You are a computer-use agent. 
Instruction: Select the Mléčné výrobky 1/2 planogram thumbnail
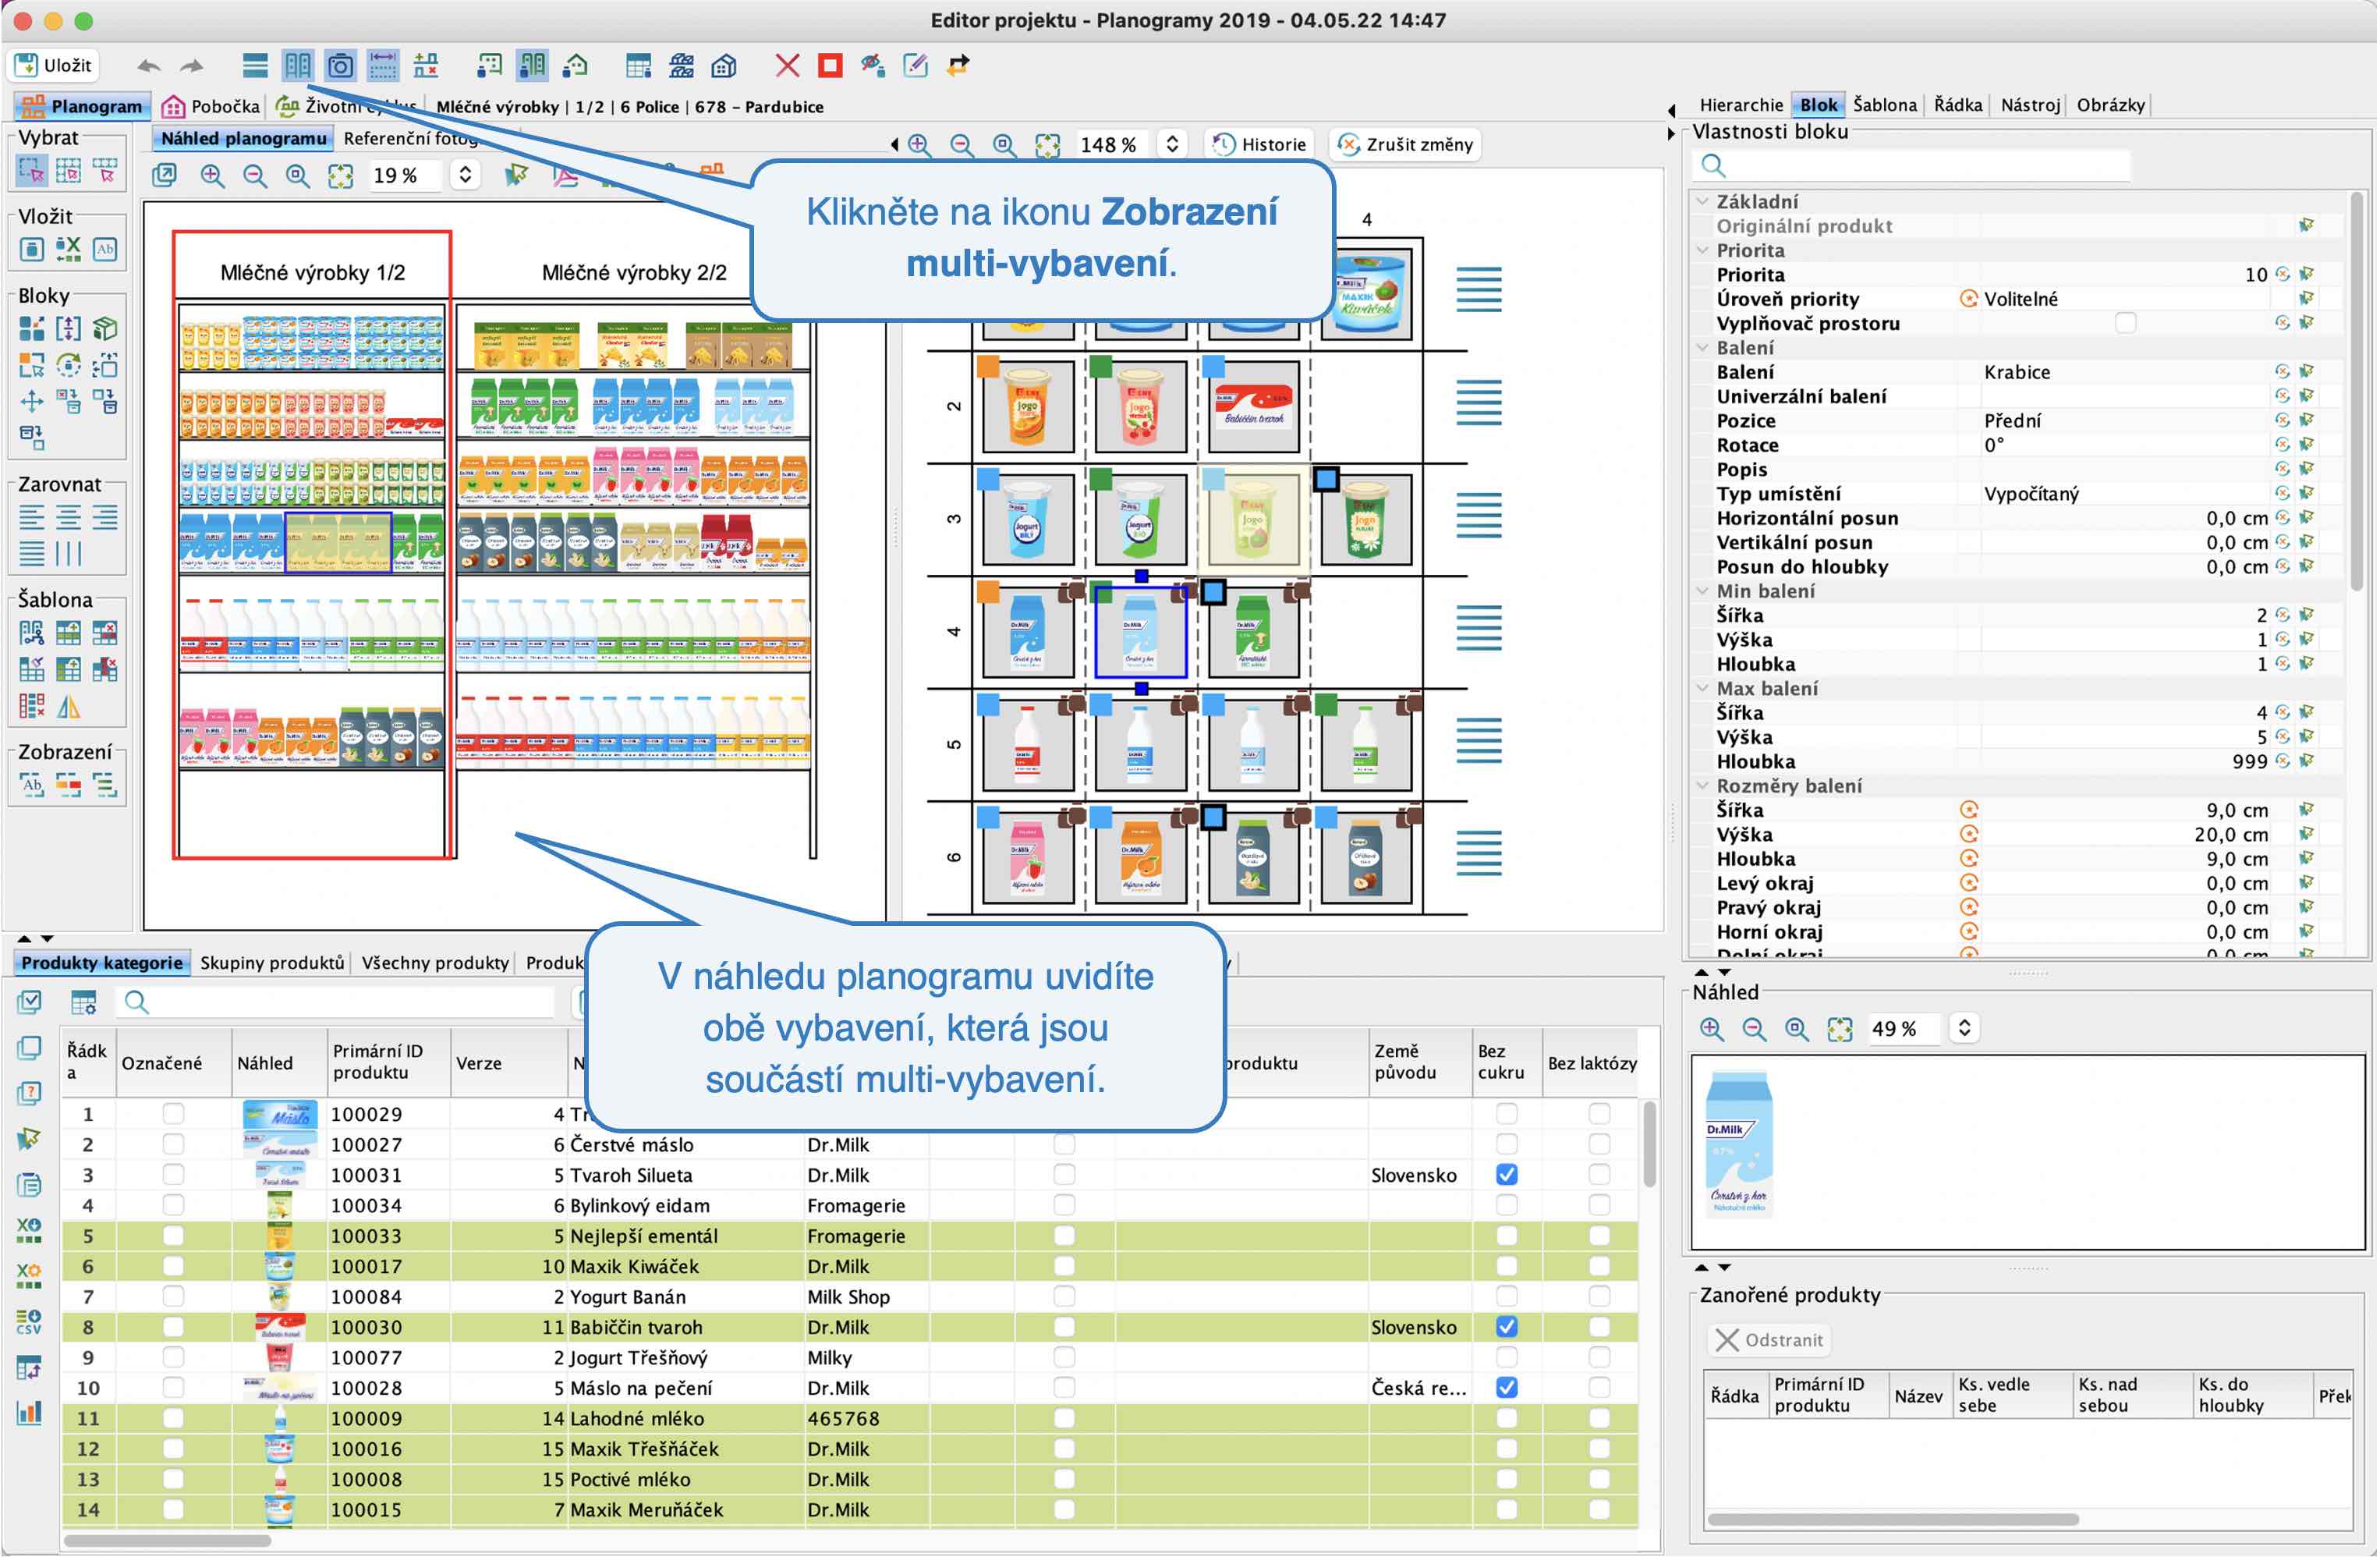click(x=312, y=545)
